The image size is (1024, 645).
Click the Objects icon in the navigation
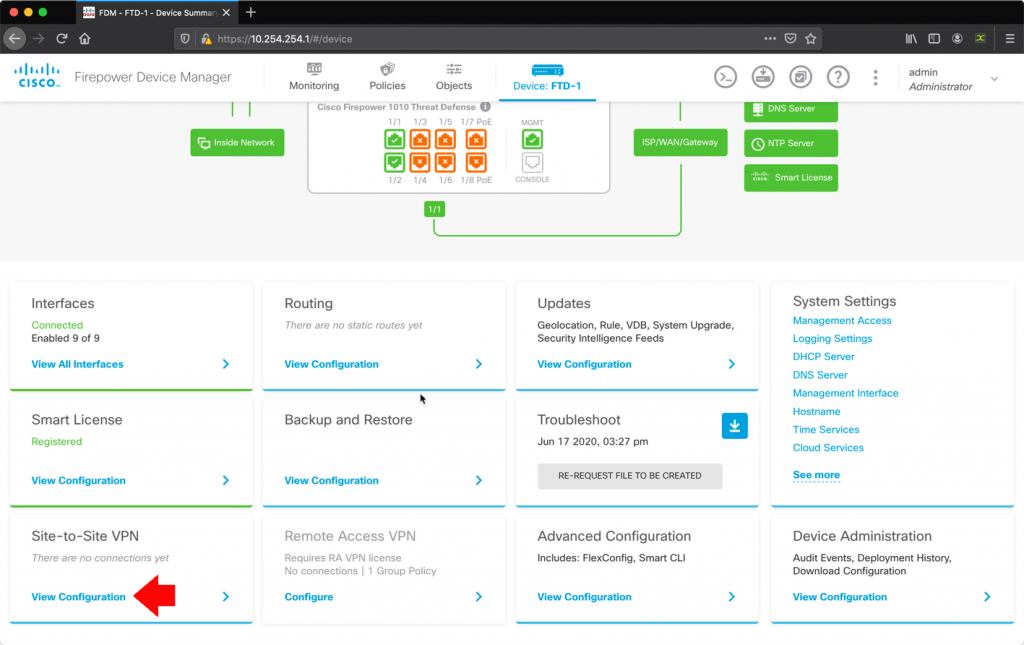[453, 77]
